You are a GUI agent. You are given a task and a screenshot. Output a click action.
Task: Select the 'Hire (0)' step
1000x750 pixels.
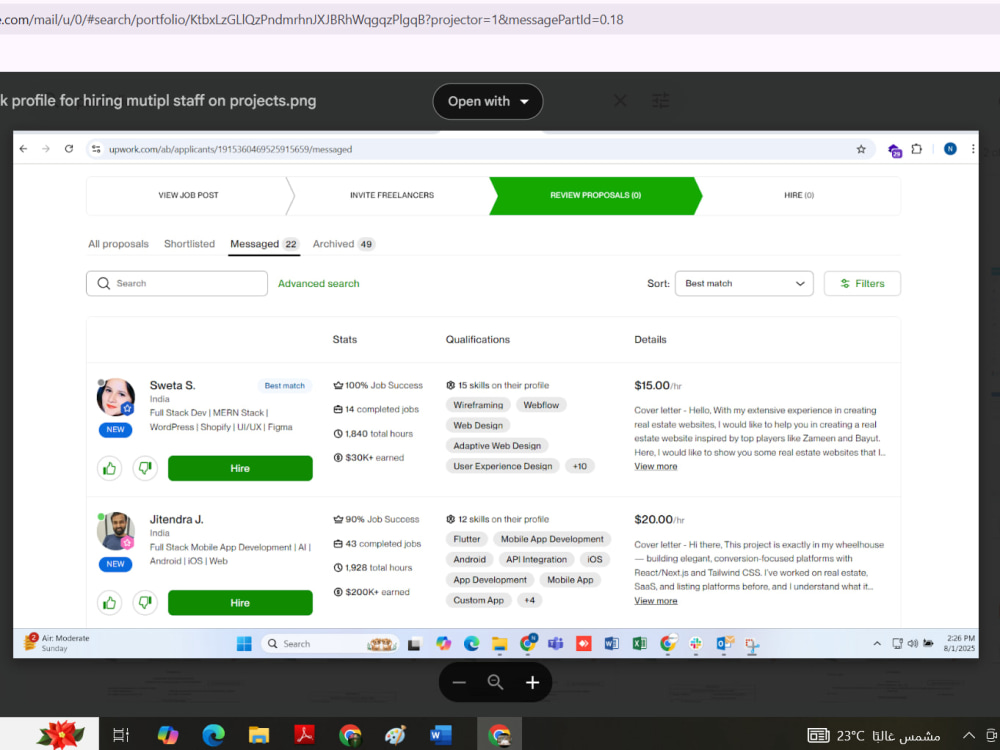(x=799, y=195)
